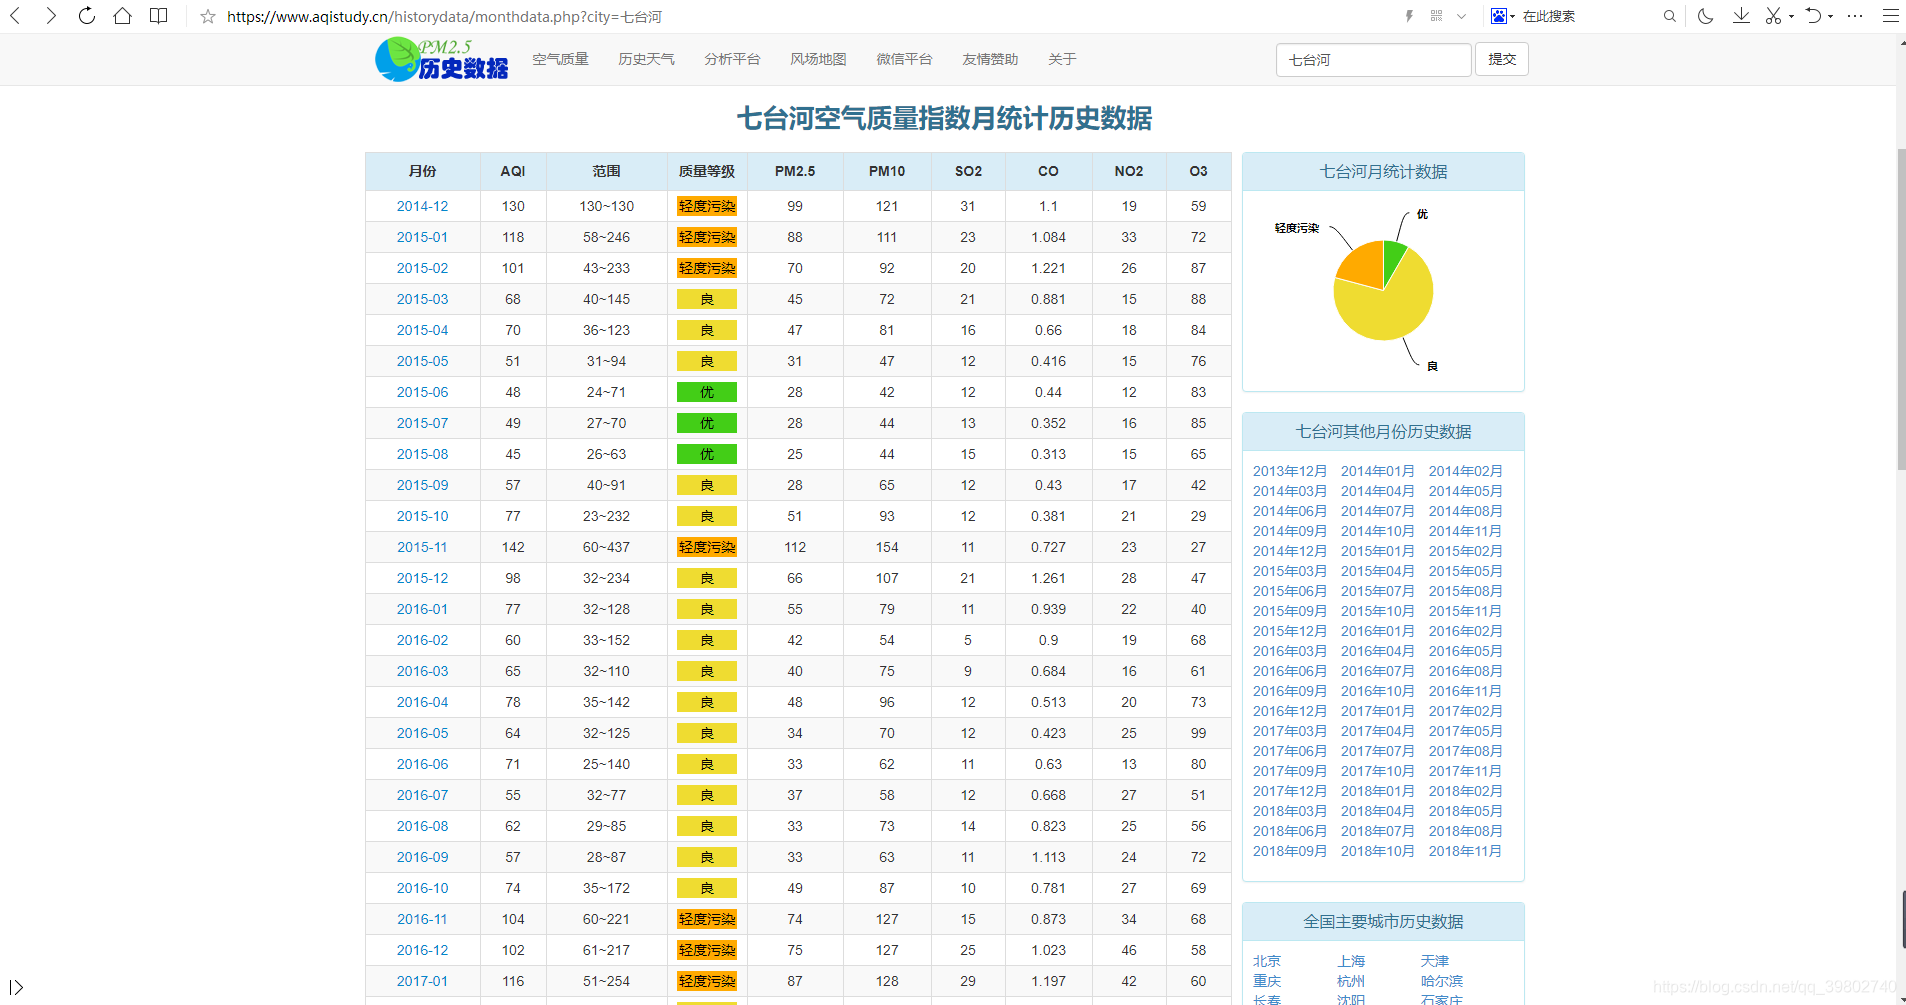Open the 2018年11月 history link
The image size is (1906, 1005).
coord(1465,851)
